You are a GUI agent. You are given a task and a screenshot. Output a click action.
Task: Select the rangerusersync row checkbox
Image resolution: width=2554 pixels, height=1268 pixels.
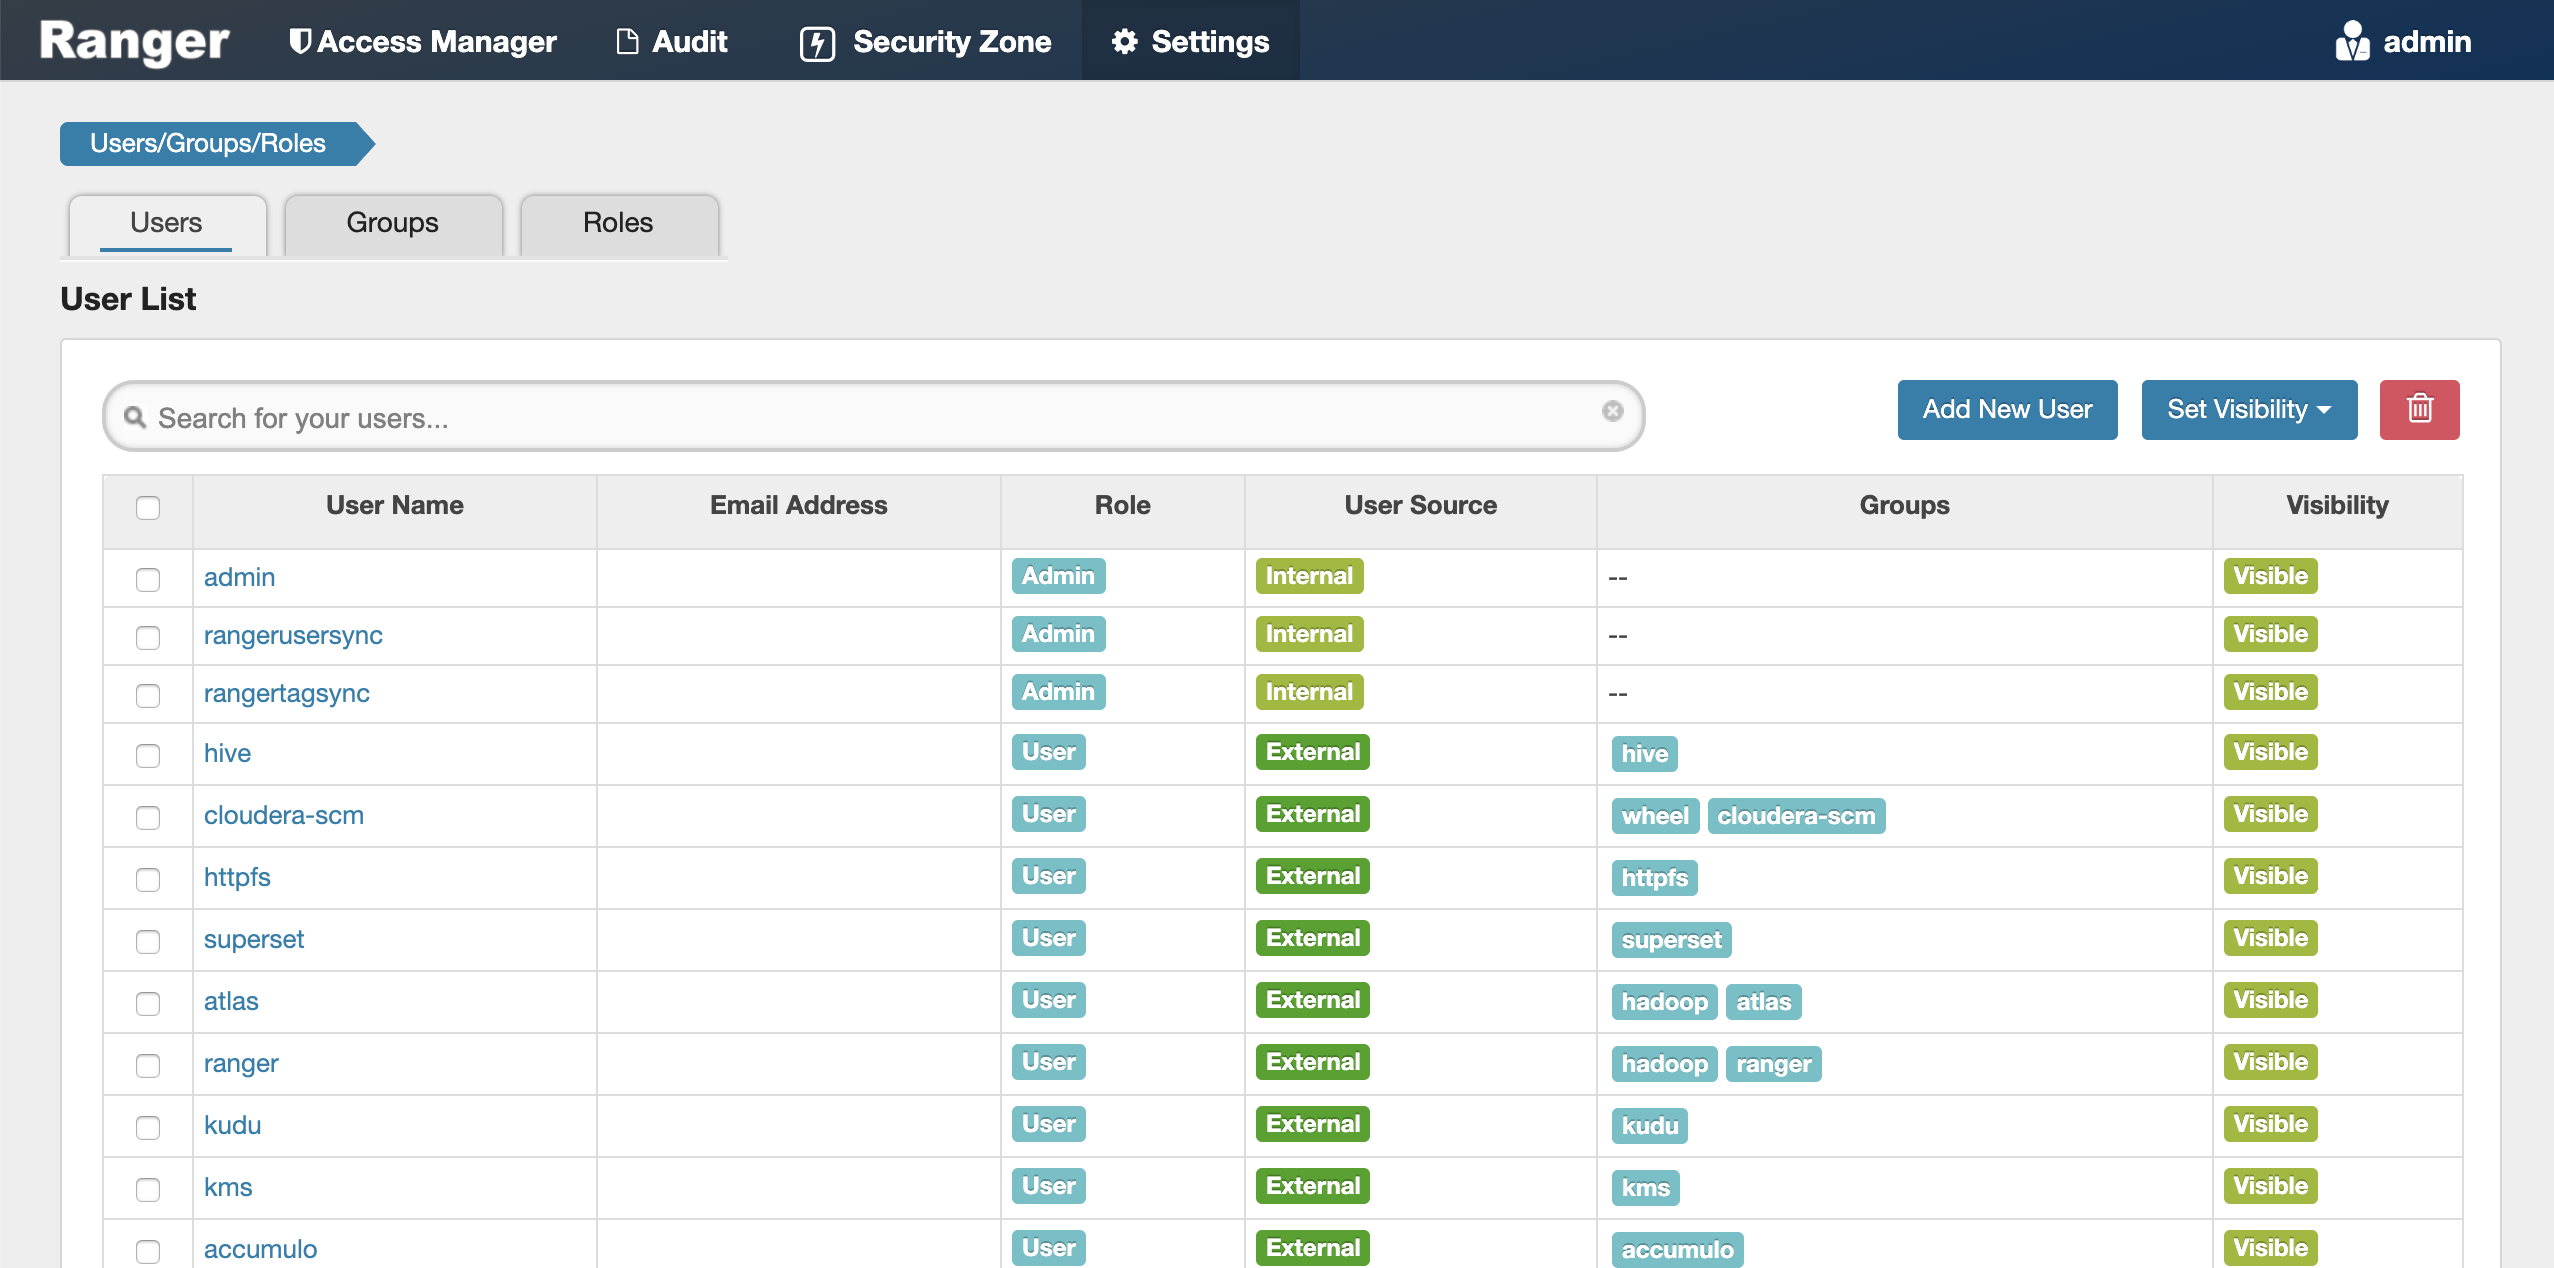[148, 637]
